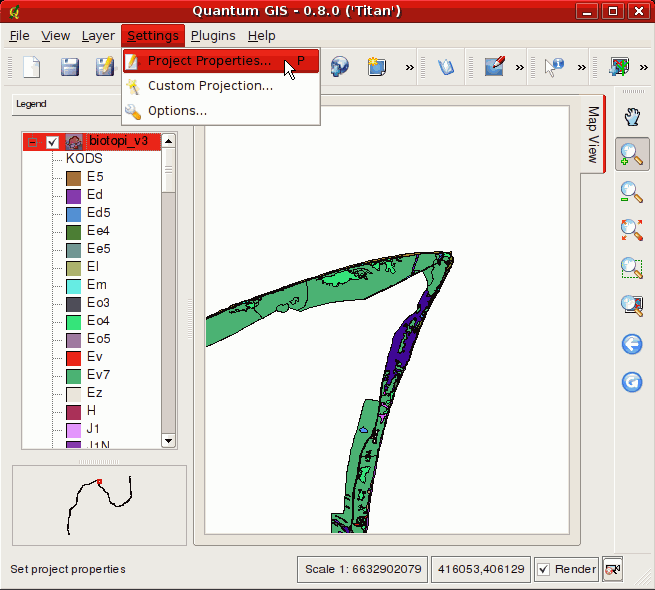Click the Quantum GIS title bar logo
This screenshot has height=590, width=655.
point(14,11)
